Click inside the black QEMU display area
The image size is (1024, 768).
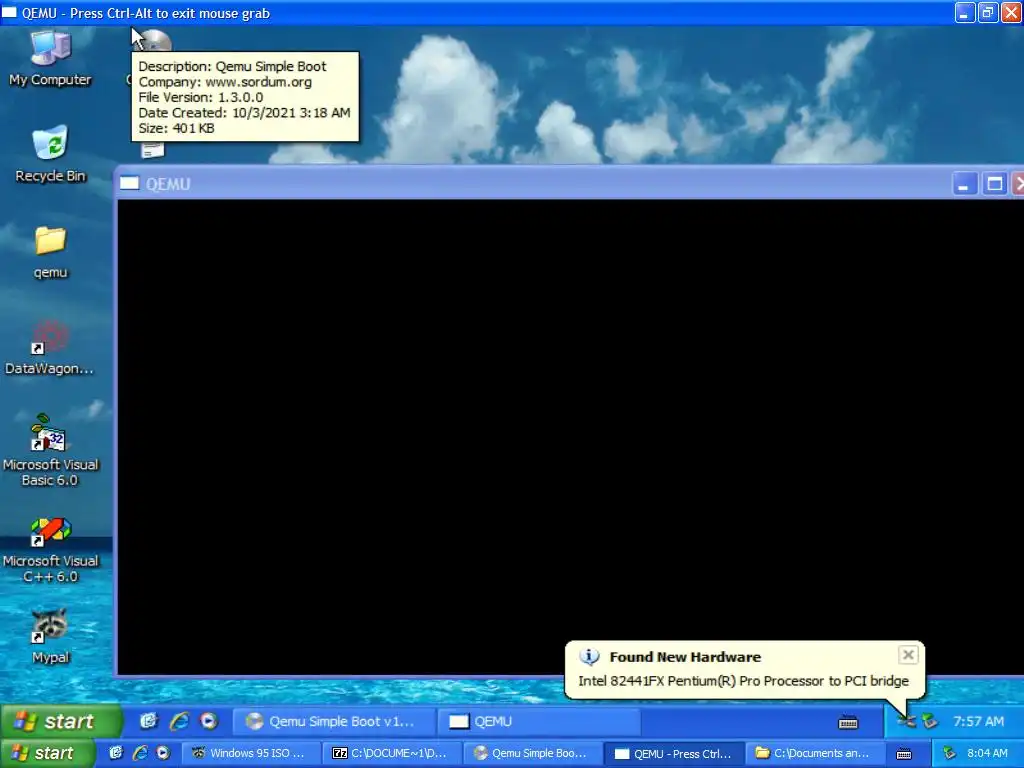pyautogui.click(x=569, y=436)
